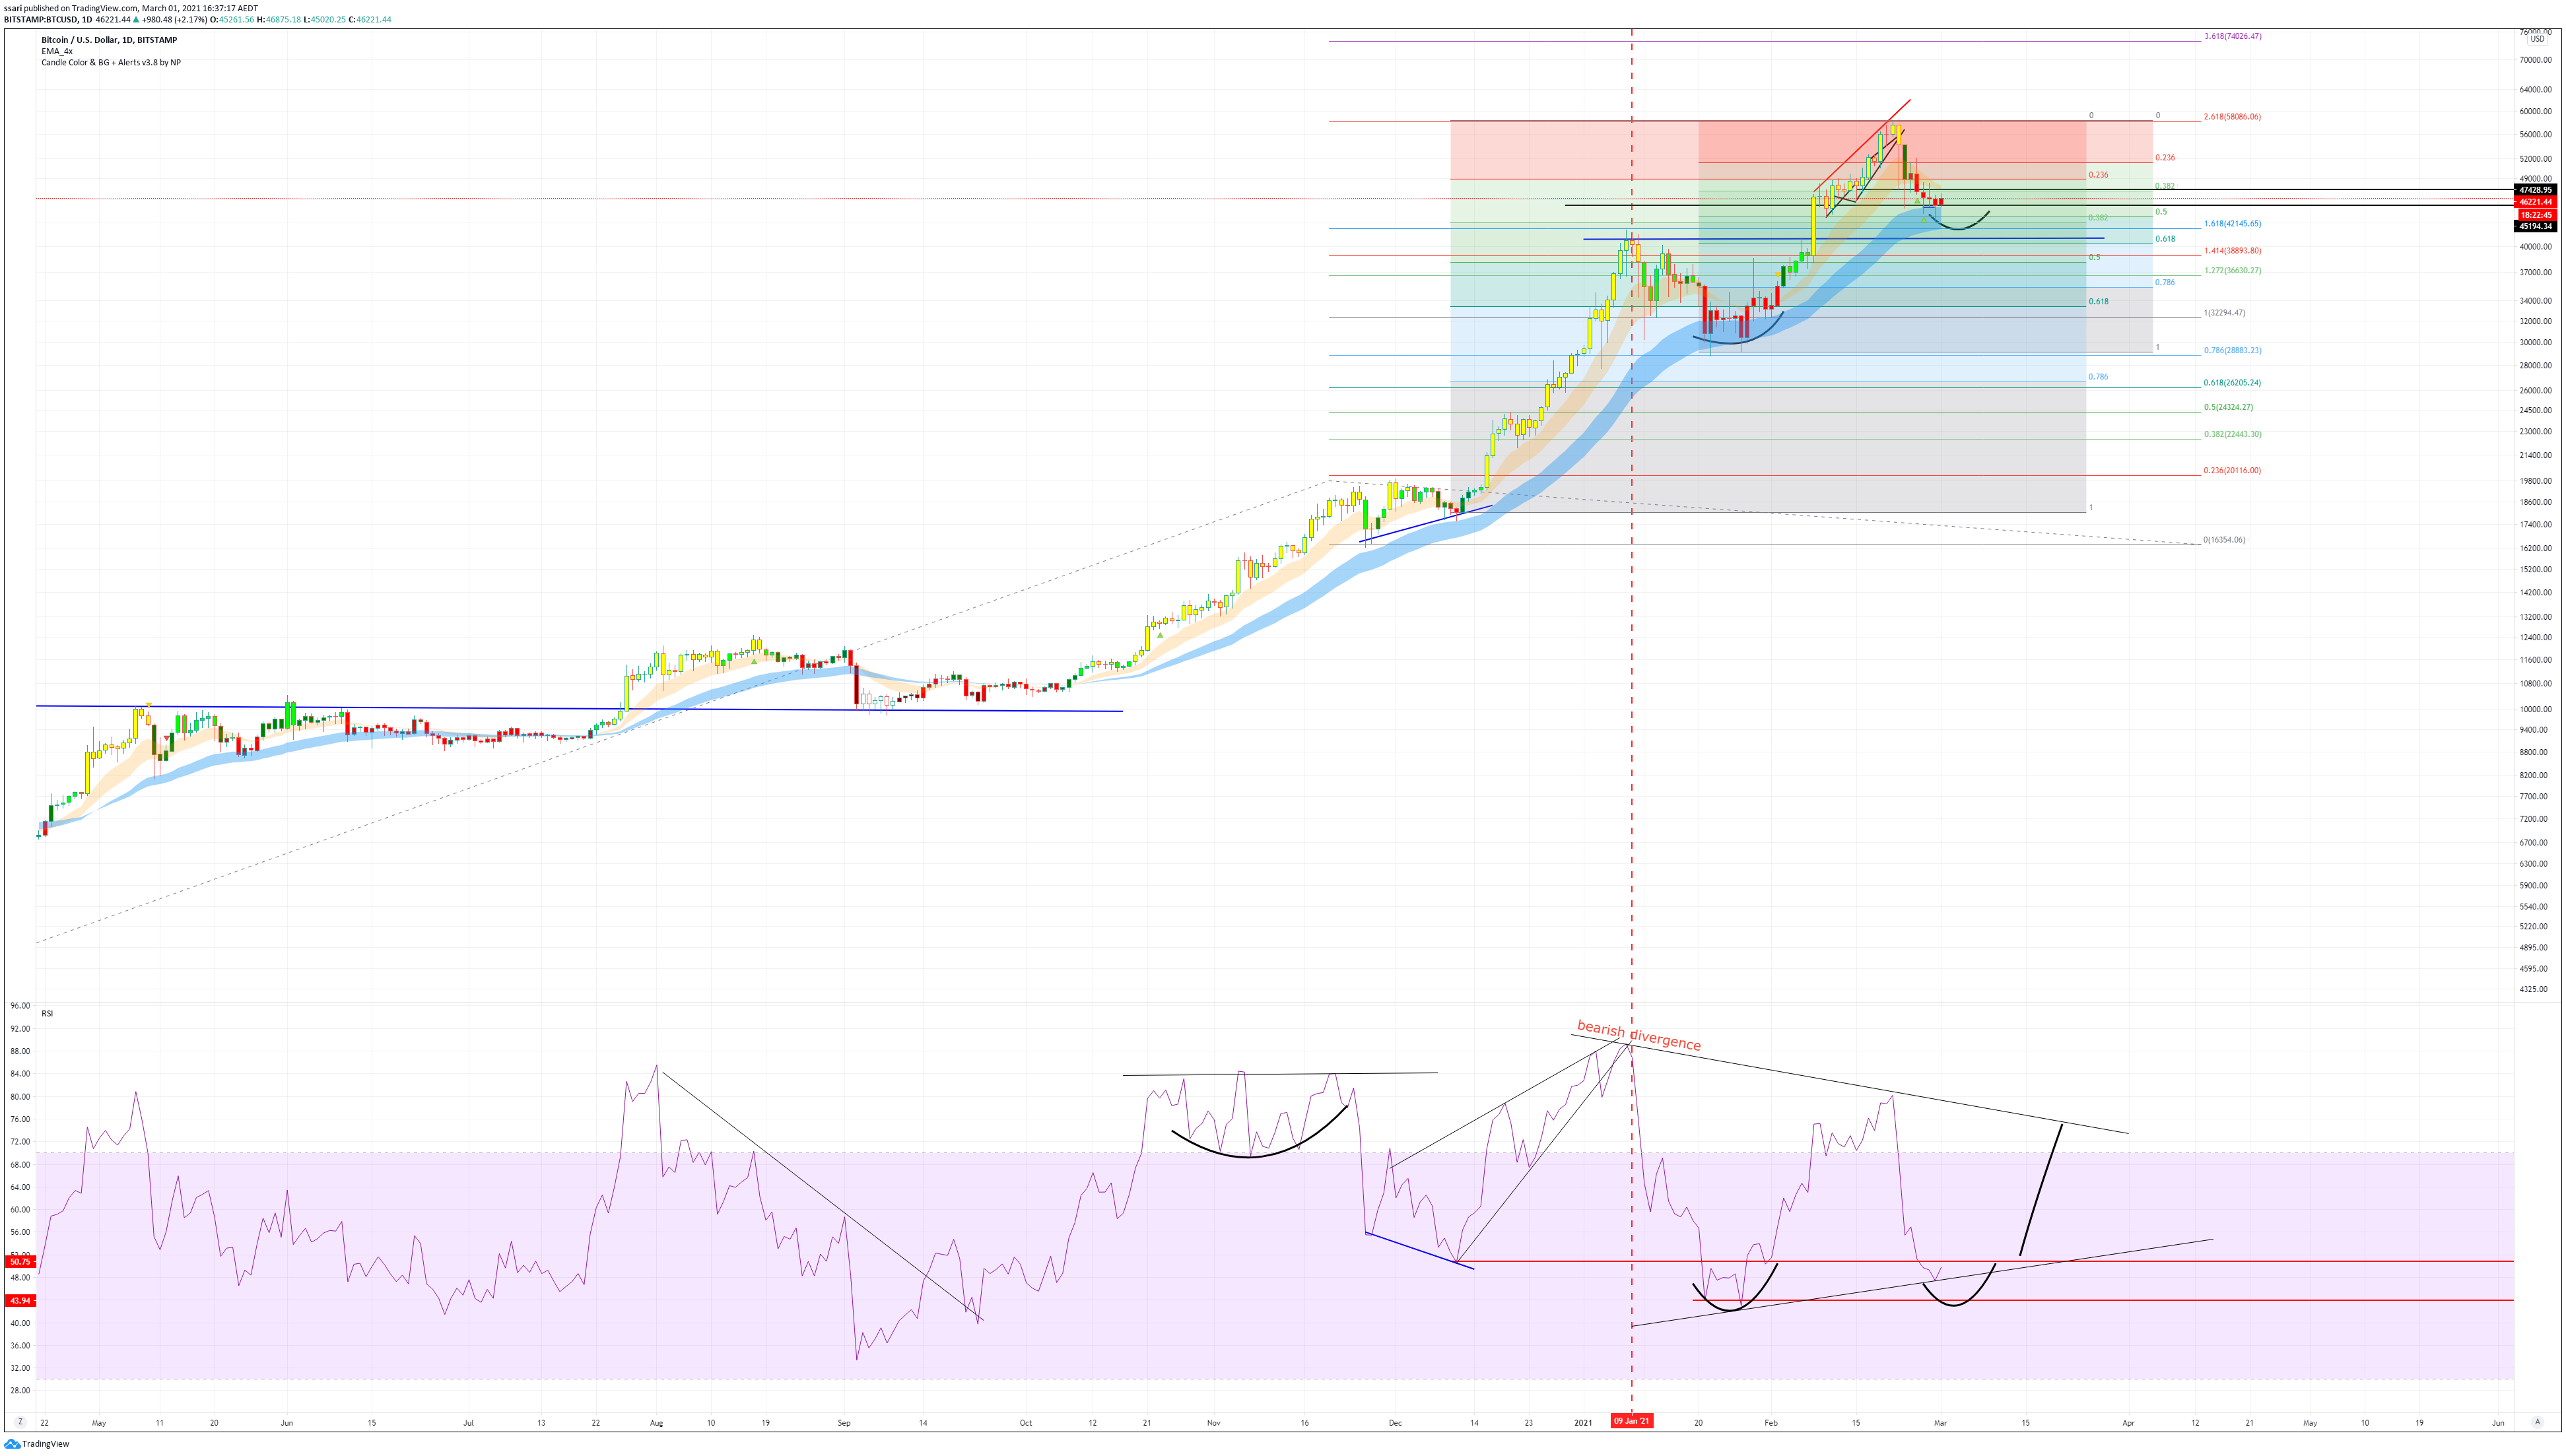Click the red 50.75 RSI level label
Screen dimensions: 2566x1456
pyautogui.click(x=20, y=1261)
